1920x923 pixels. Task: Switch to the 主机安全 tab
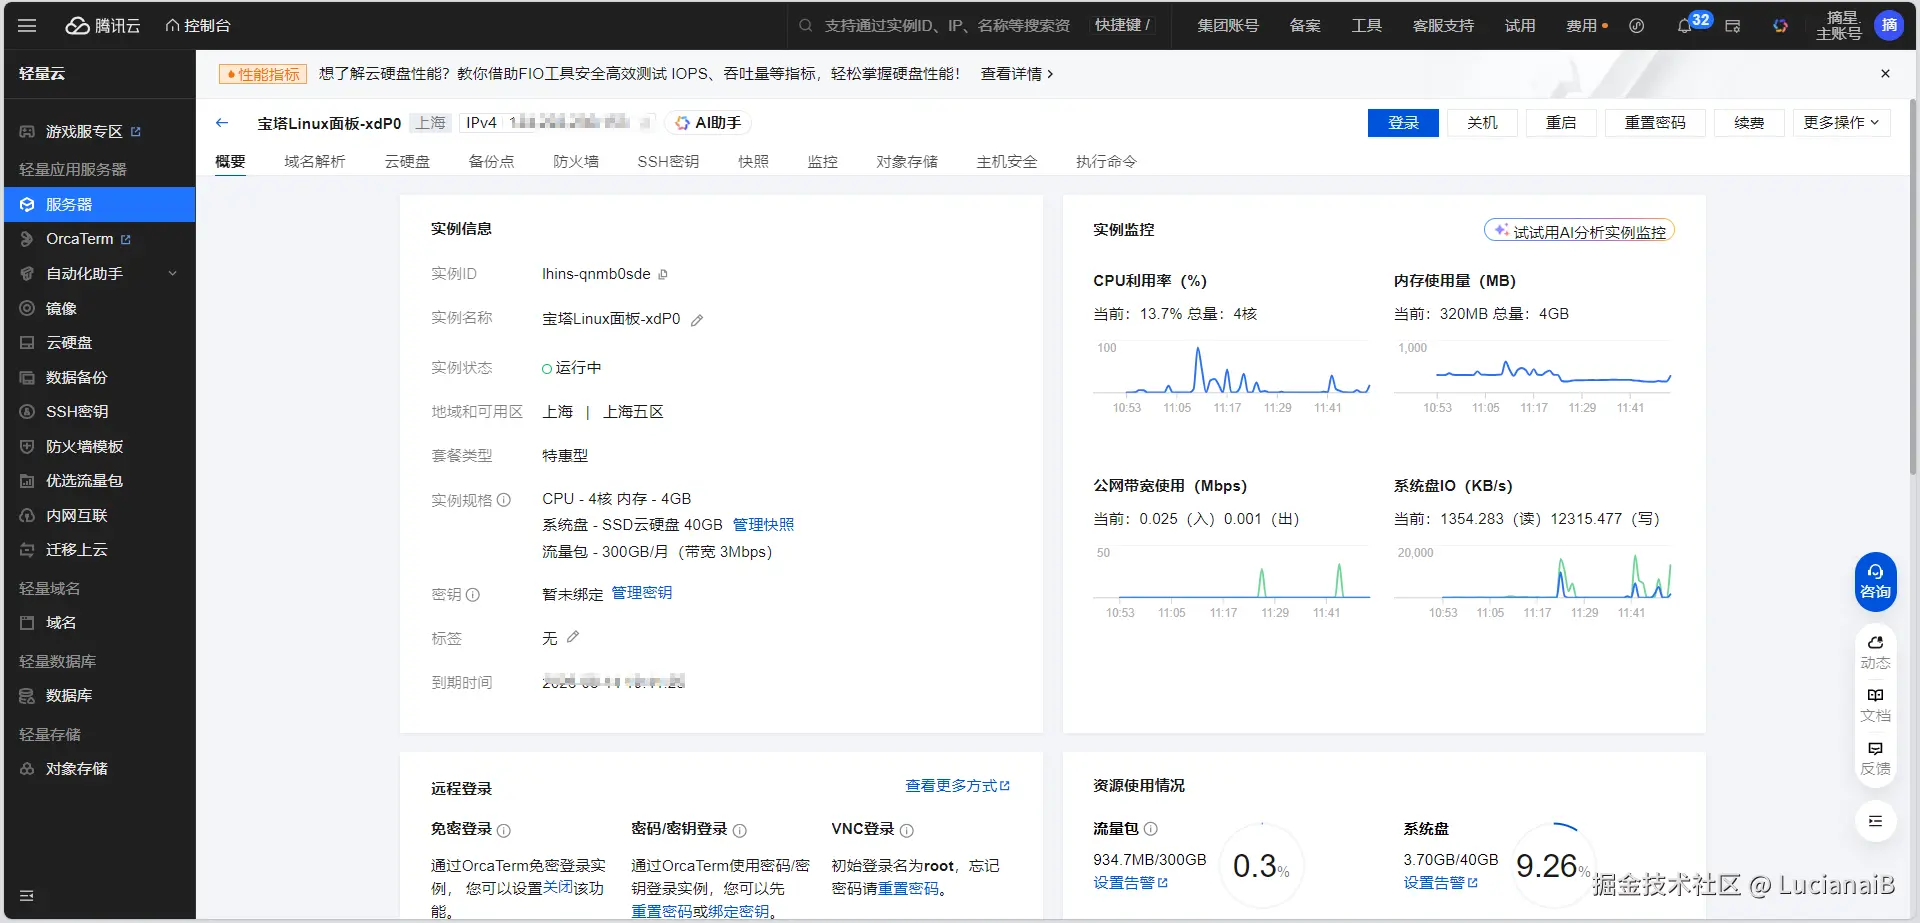pyautogui.click(x=1007, y=162)
